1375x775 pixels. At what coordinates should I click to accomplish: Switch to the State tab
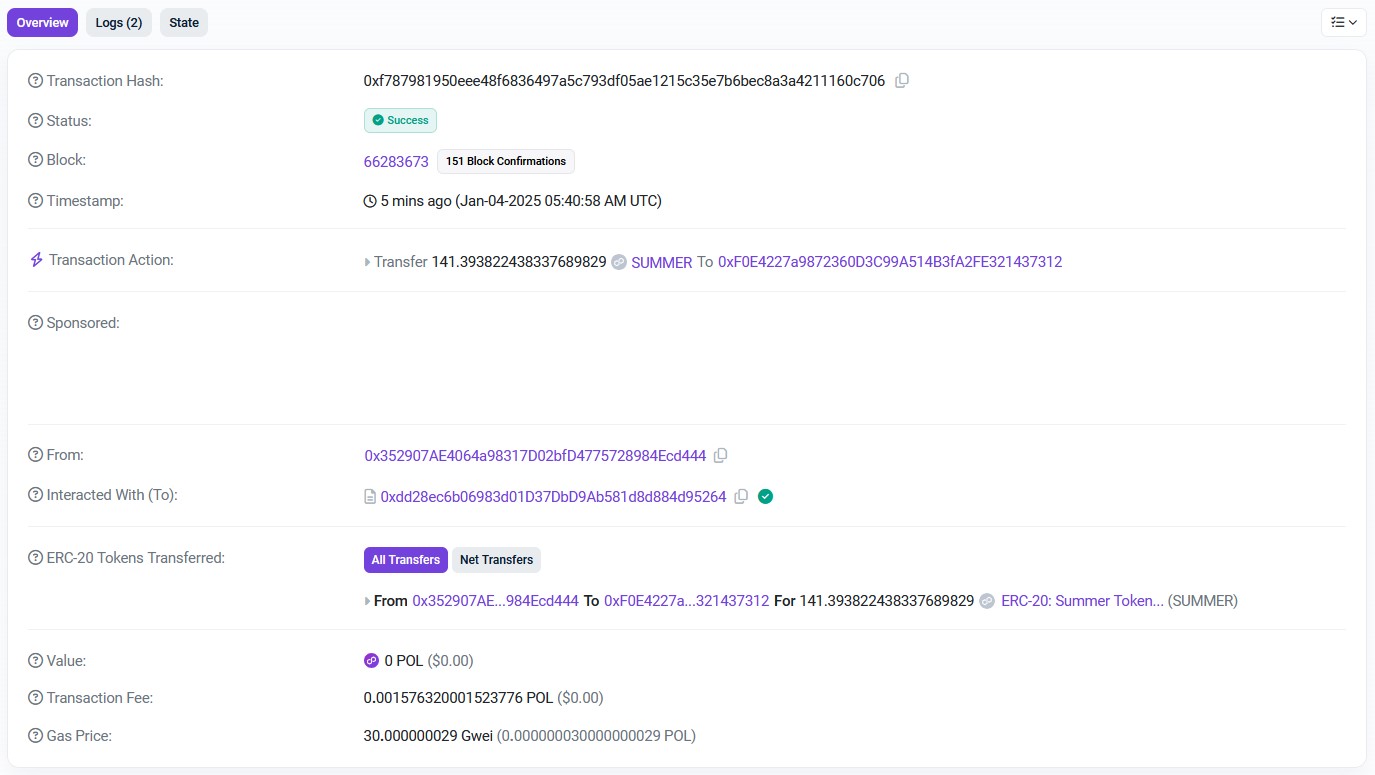point(184,23)
